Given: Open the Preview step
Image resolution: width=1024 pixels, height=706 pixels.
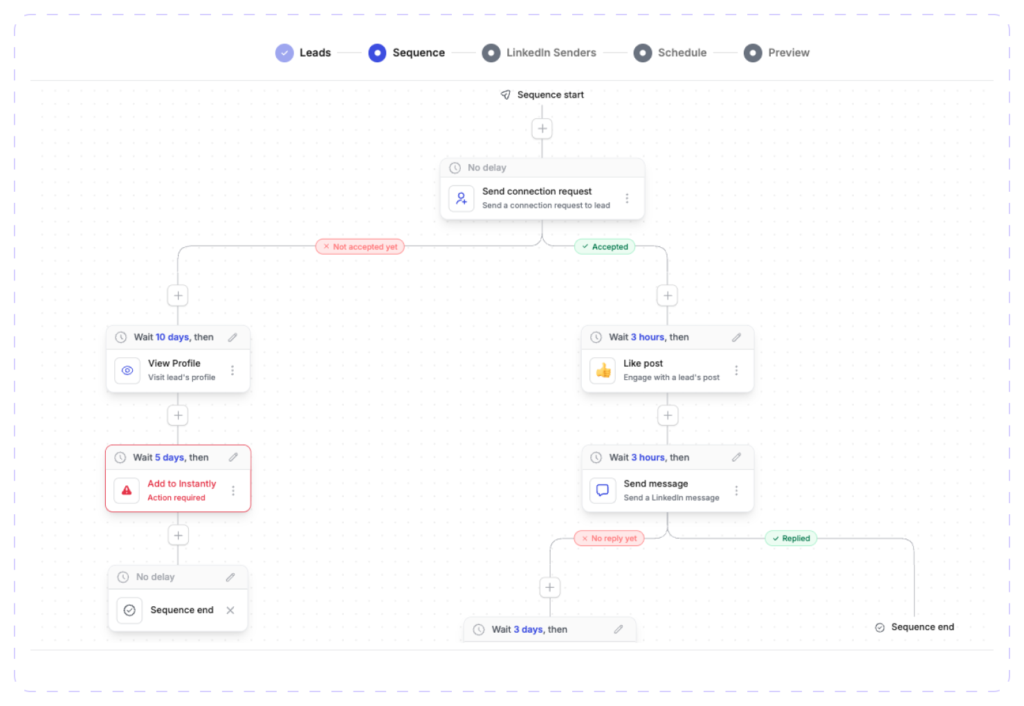Looking at the screenshot, I should 776,53.
